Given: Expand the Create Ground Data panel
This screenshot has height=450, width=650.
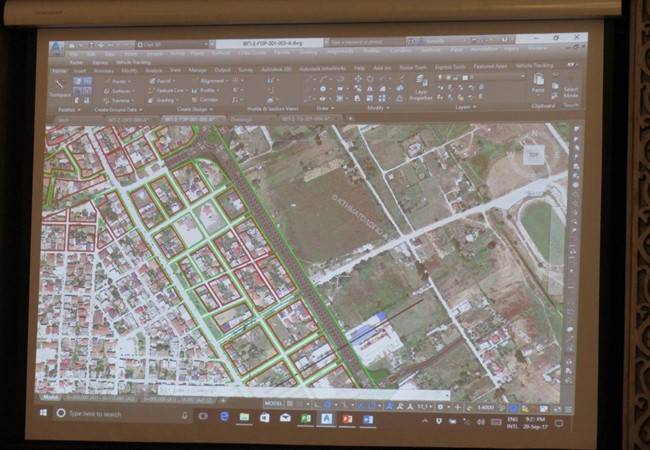Looking at the screenshot, I should [119, 110].
